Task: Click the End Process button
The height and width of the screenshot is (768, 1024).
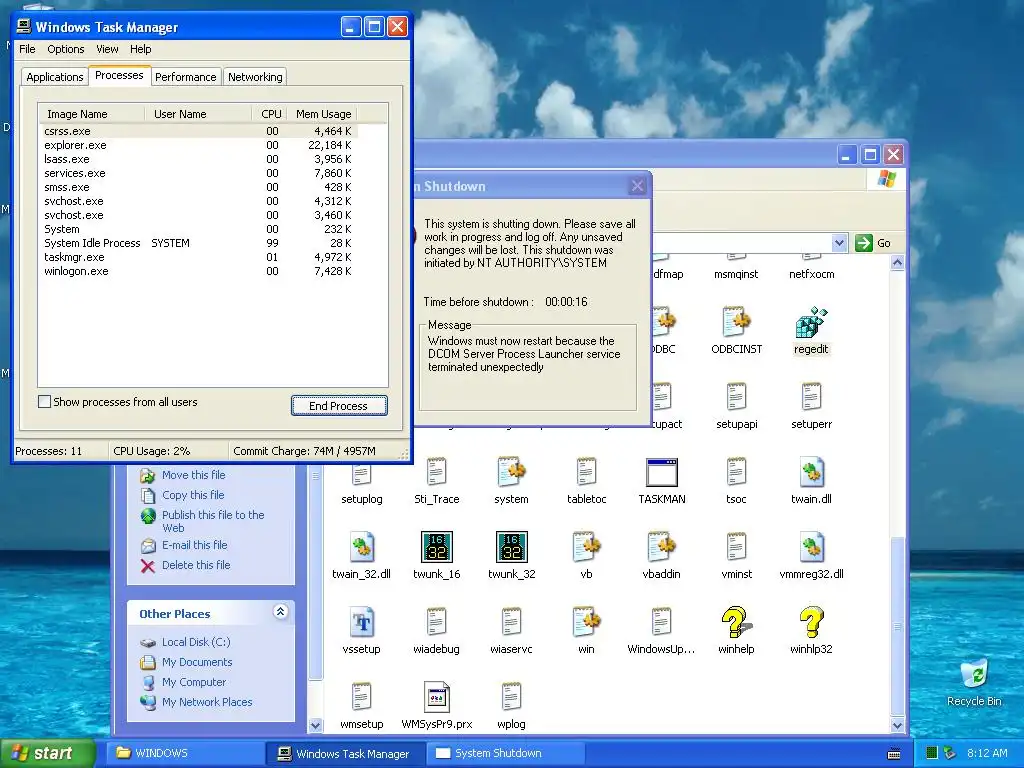Action: [x=339, y=406]
